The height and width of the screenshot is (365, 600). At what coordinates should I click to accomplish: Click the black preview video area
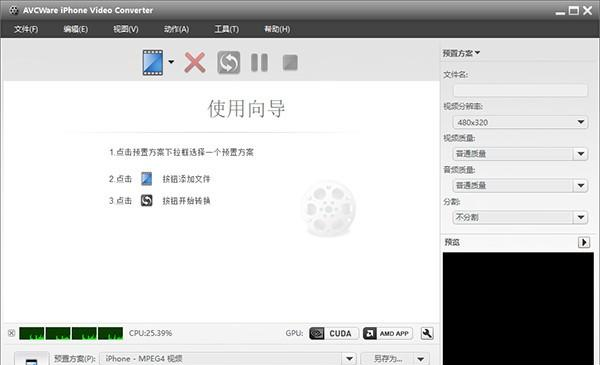(x=518, y=308)
